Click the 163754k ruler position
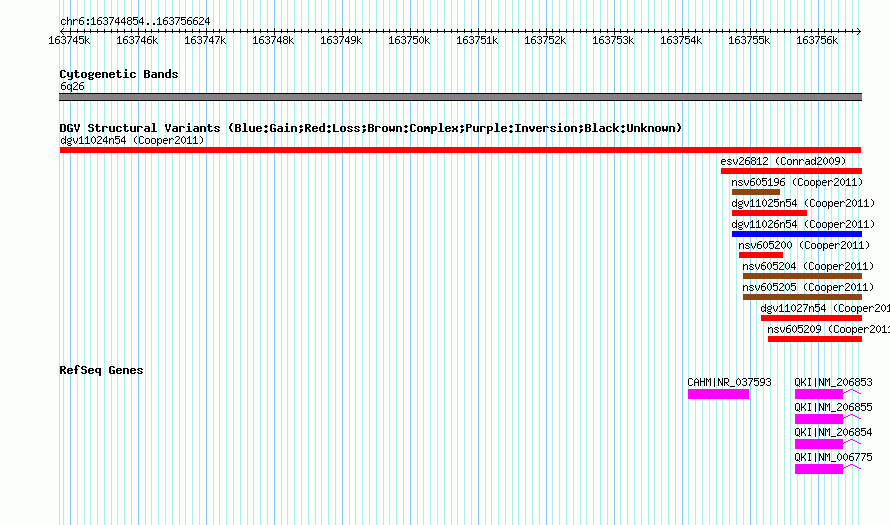Viewport: 890px width, 525px height. 681,40
